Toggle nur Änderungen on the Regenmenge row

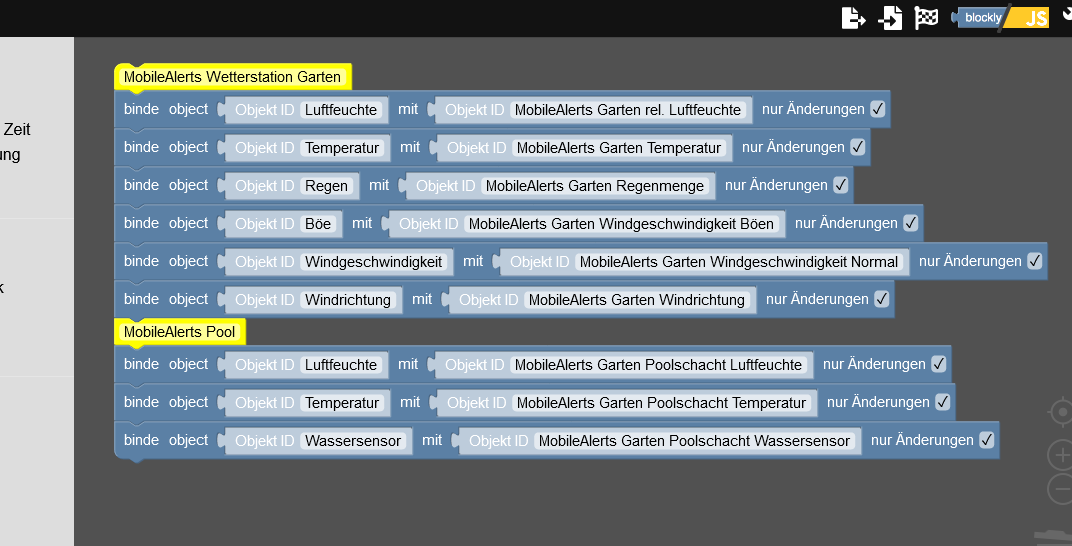click(x=841, y=185)
